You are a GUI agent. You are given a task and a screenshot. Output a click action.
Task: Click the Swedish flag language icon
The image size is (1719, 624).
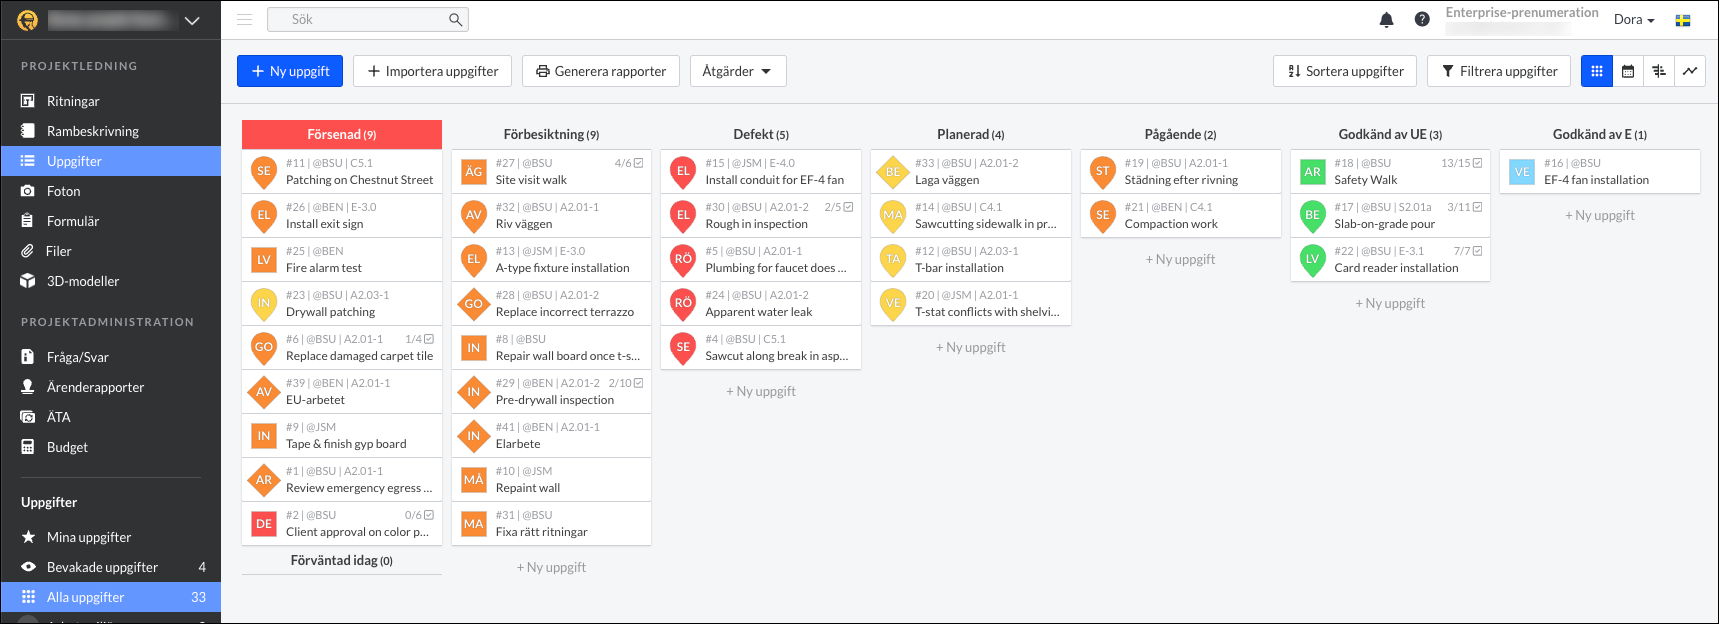pos(1683,20)
